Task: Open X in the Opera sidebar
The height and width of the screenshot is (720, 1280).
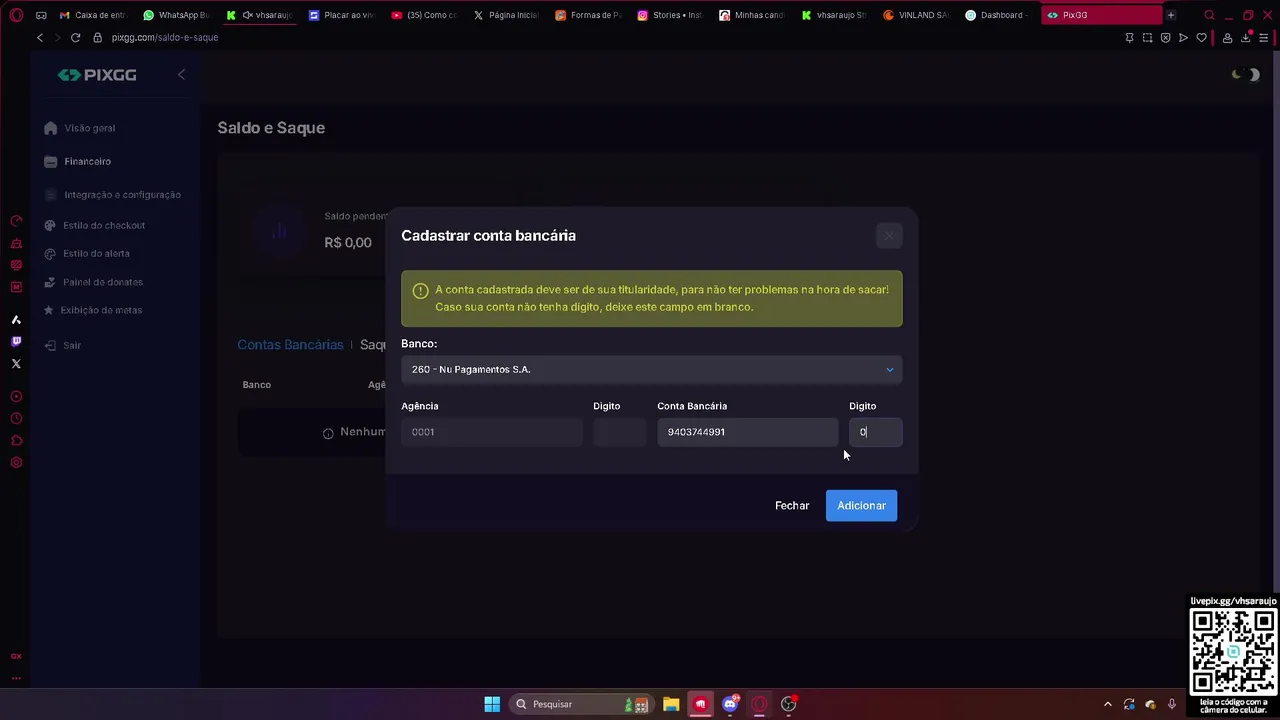Action: (16, 364)
